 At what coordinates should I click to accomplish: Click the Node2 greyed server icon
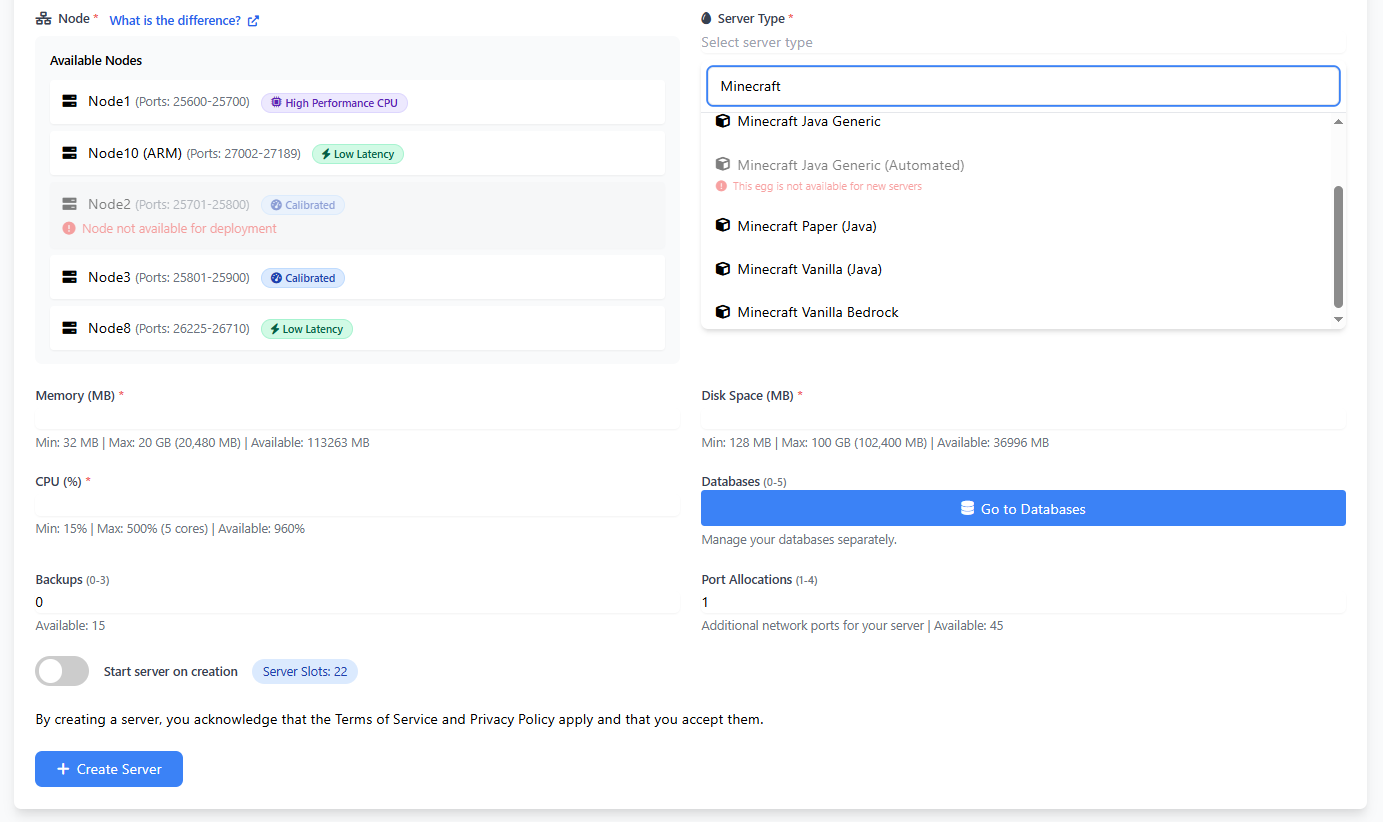click(70, 204)
